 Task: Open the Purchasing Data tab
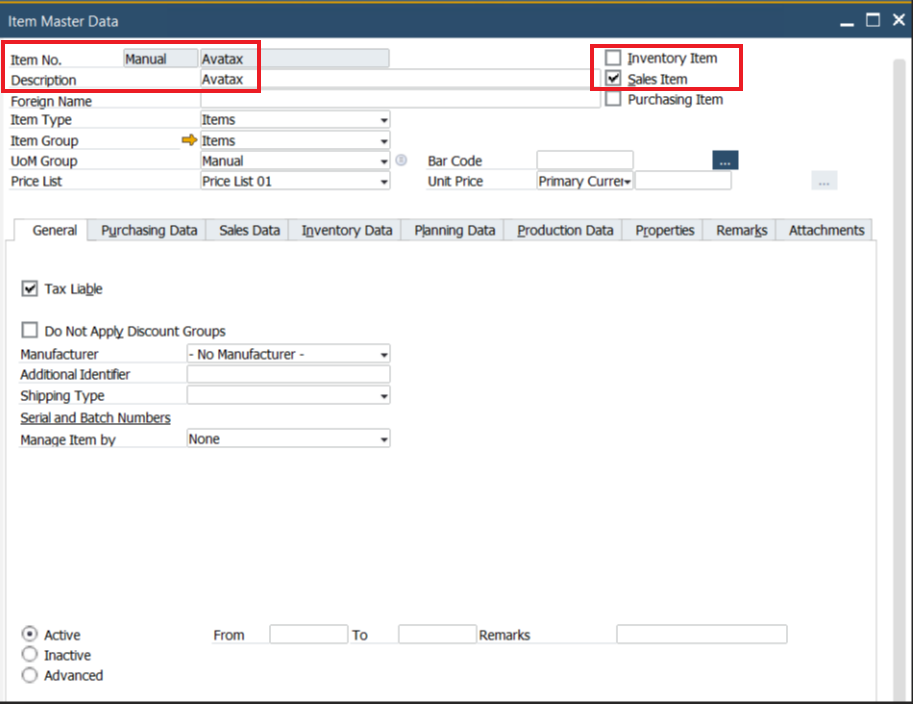pyautogui.click(x=149, y=231)
